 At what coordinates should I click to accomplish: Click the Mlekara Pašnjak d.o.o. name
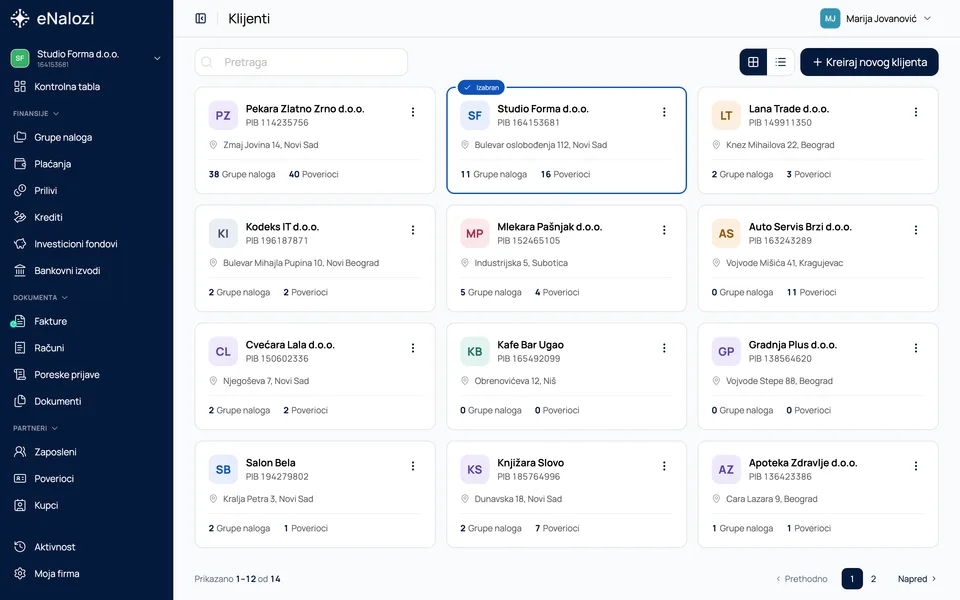pyautogui.click(x=550, y=227)
